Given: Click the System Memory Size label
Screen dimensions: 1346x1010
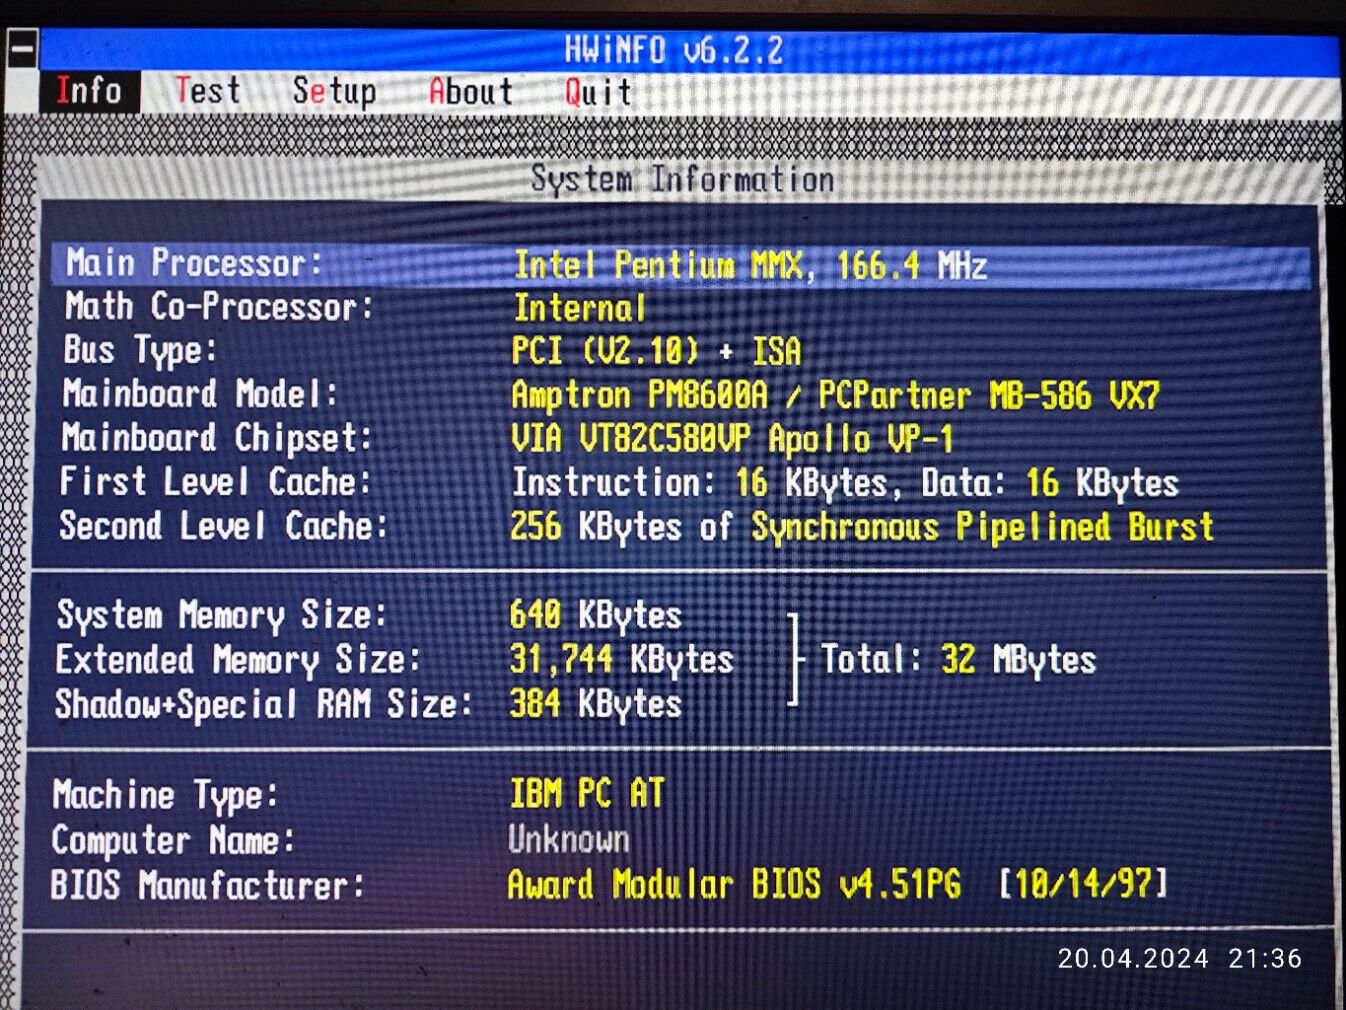Looking at the screenshot, I should coord(221,615).
